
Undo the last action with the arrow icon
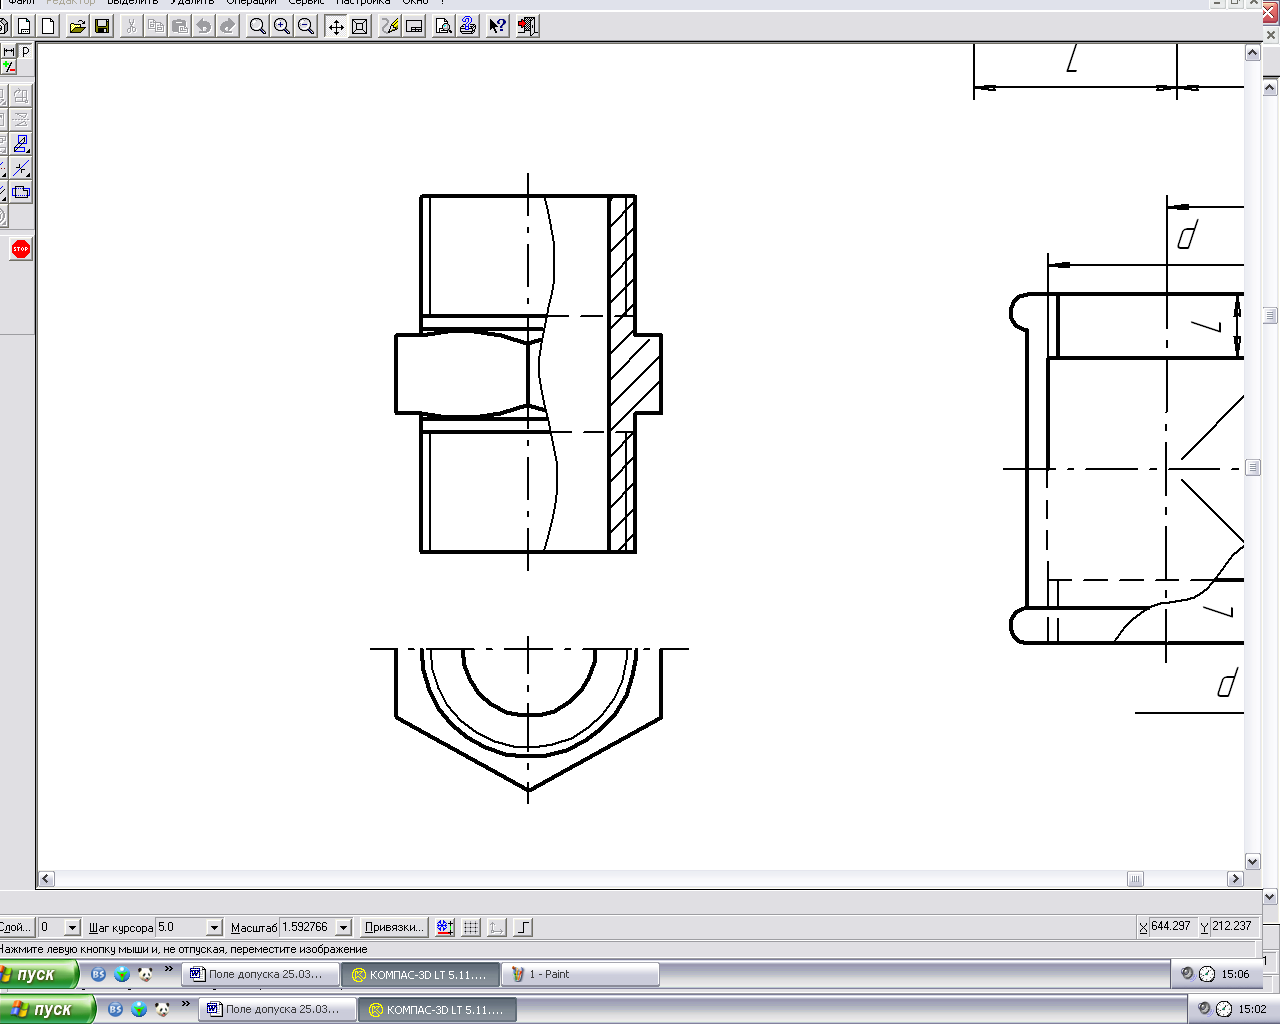[204, 26]
